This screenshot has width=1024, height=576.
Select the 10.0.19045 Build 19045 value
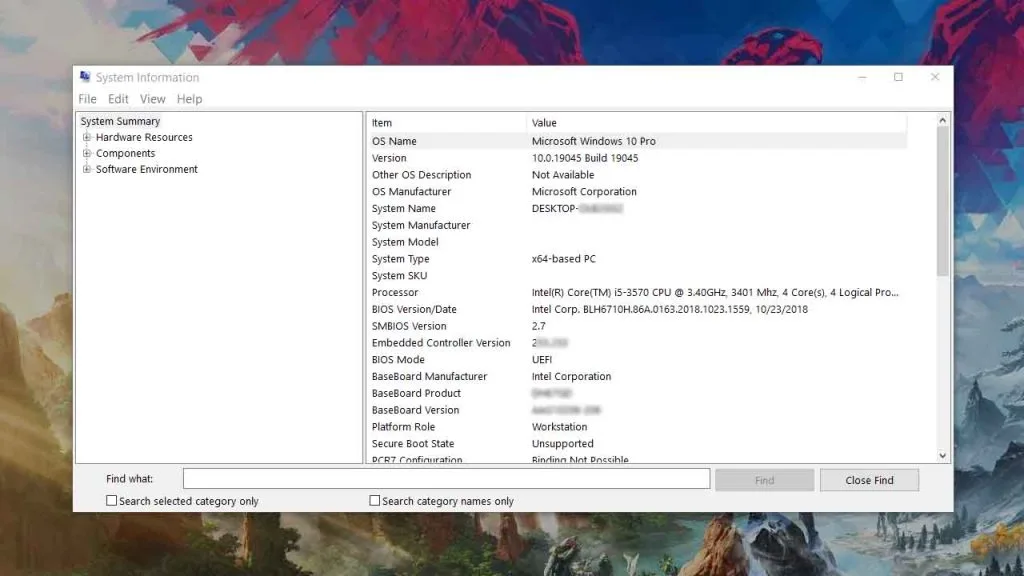(x=584, y=158)
